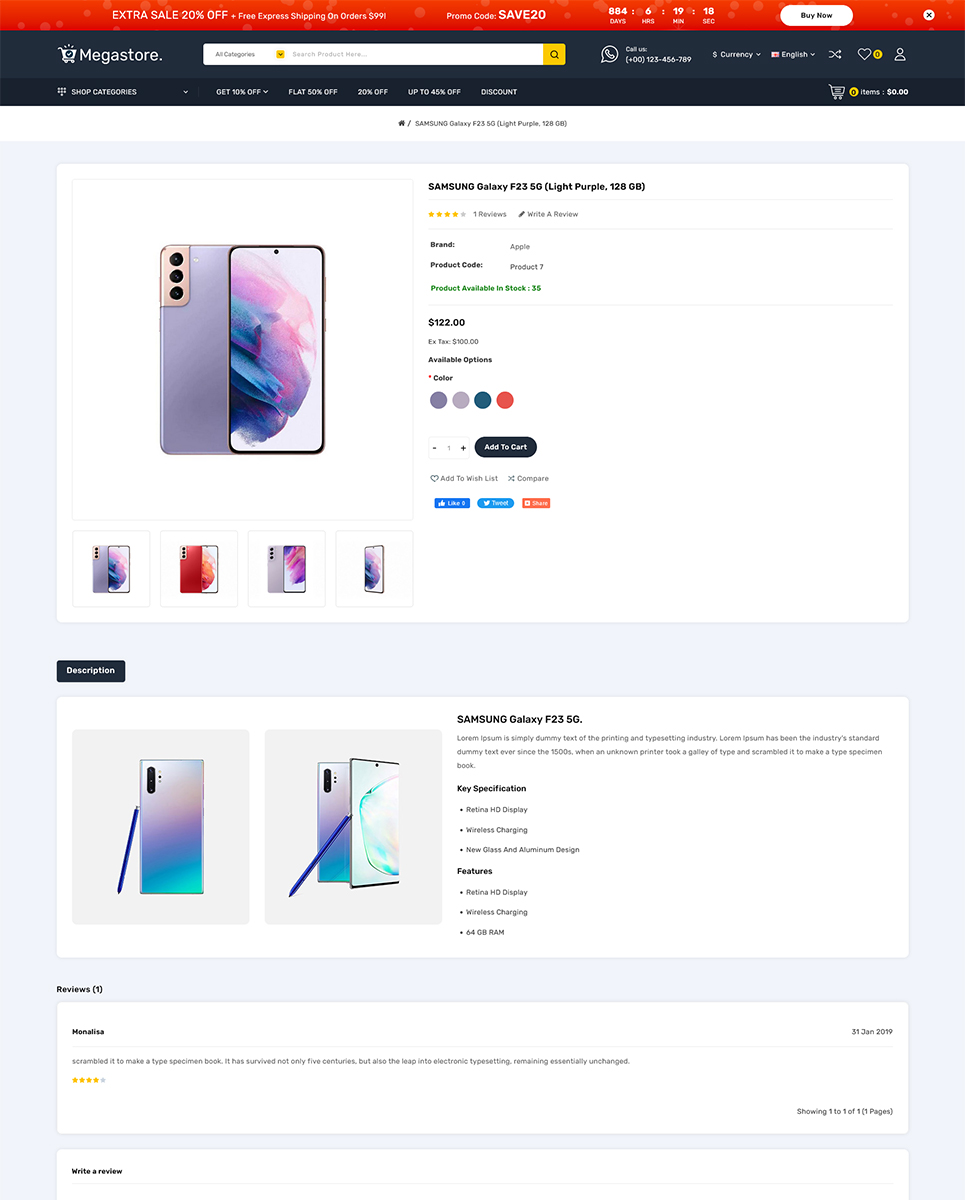Screen dimensions: 965x1200
Task: Click the Add To Cart button
Action: pos(506,447)
